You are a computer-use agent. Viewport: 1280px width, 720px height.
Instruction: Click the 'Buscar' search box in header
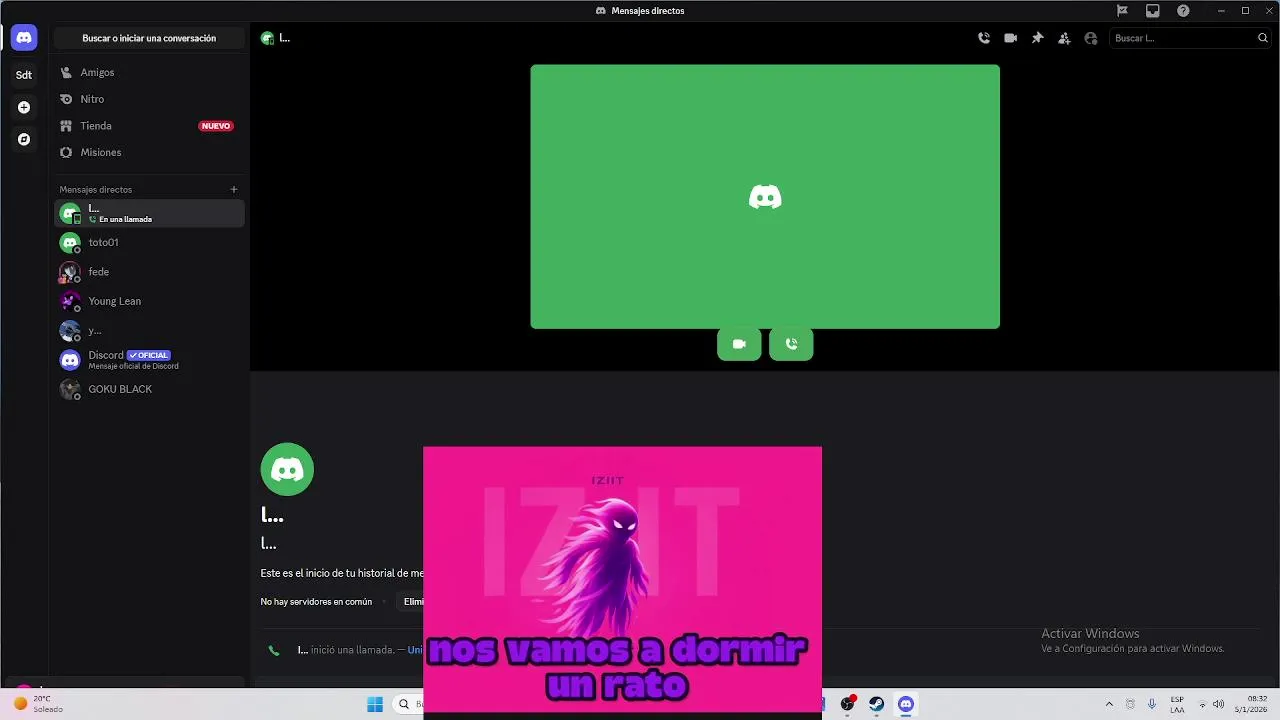pos(1190,38)
